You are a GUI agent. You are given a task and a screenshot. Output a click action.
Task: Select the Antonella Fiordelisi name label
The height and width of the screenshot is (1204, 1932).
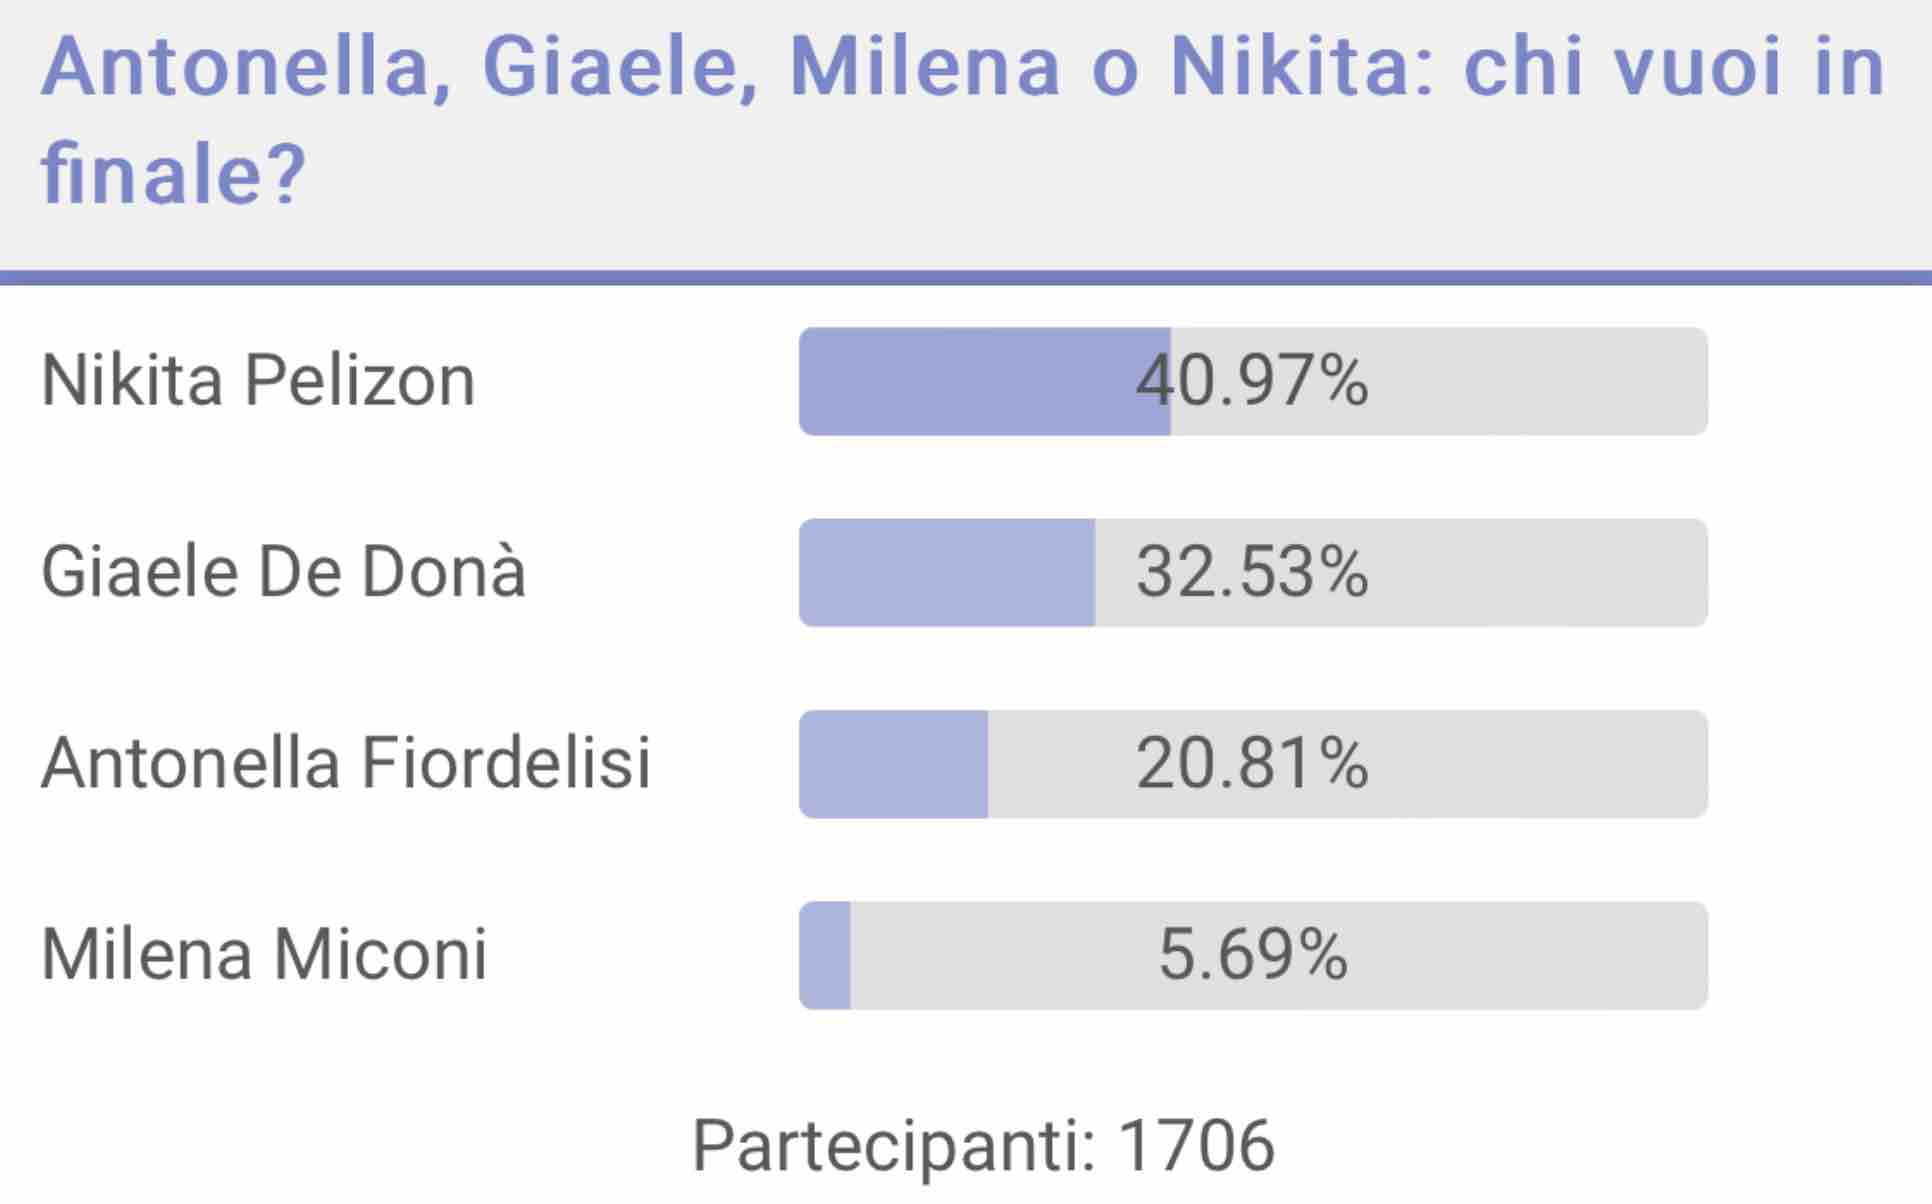(x=346, y=764)
